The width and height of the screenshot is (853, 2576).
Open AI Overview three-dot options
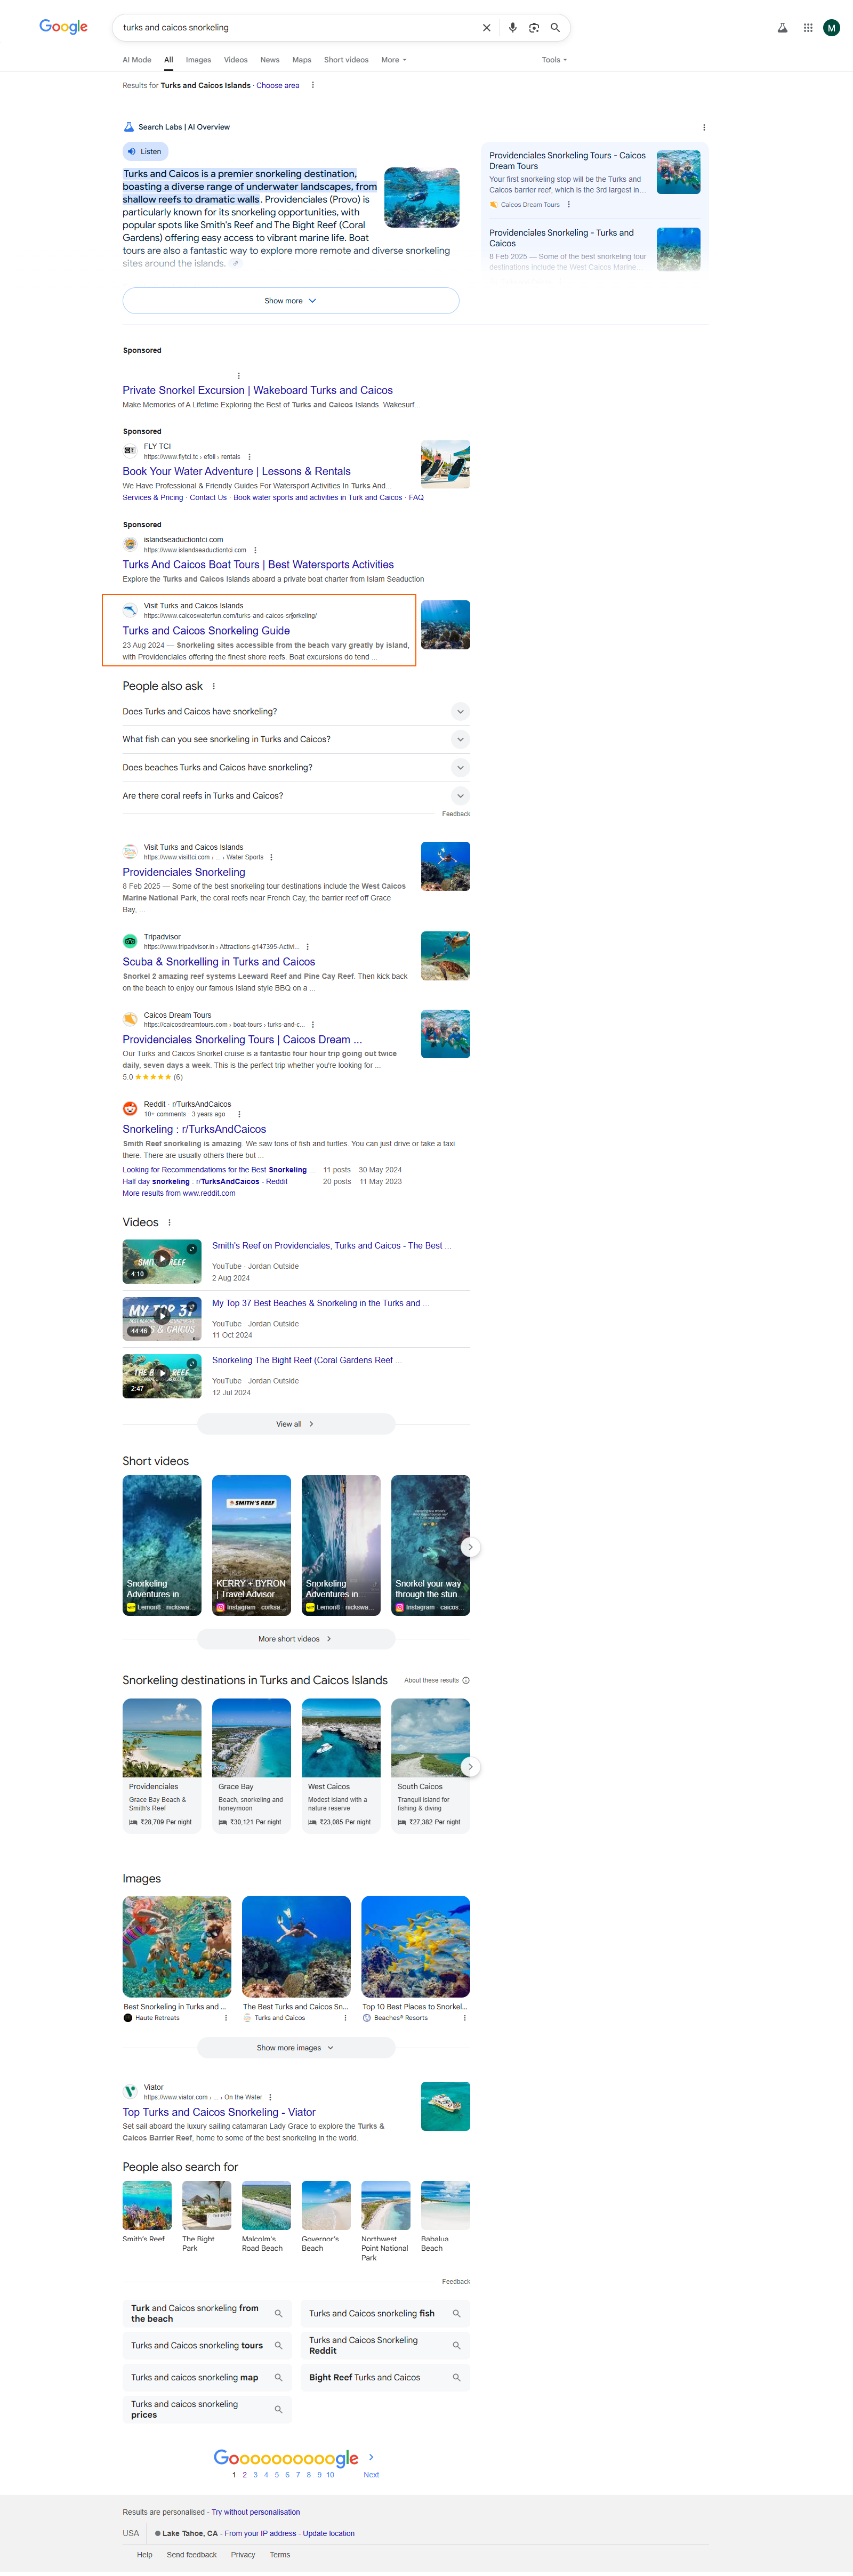pyautogui.click(x=704, y=128)
